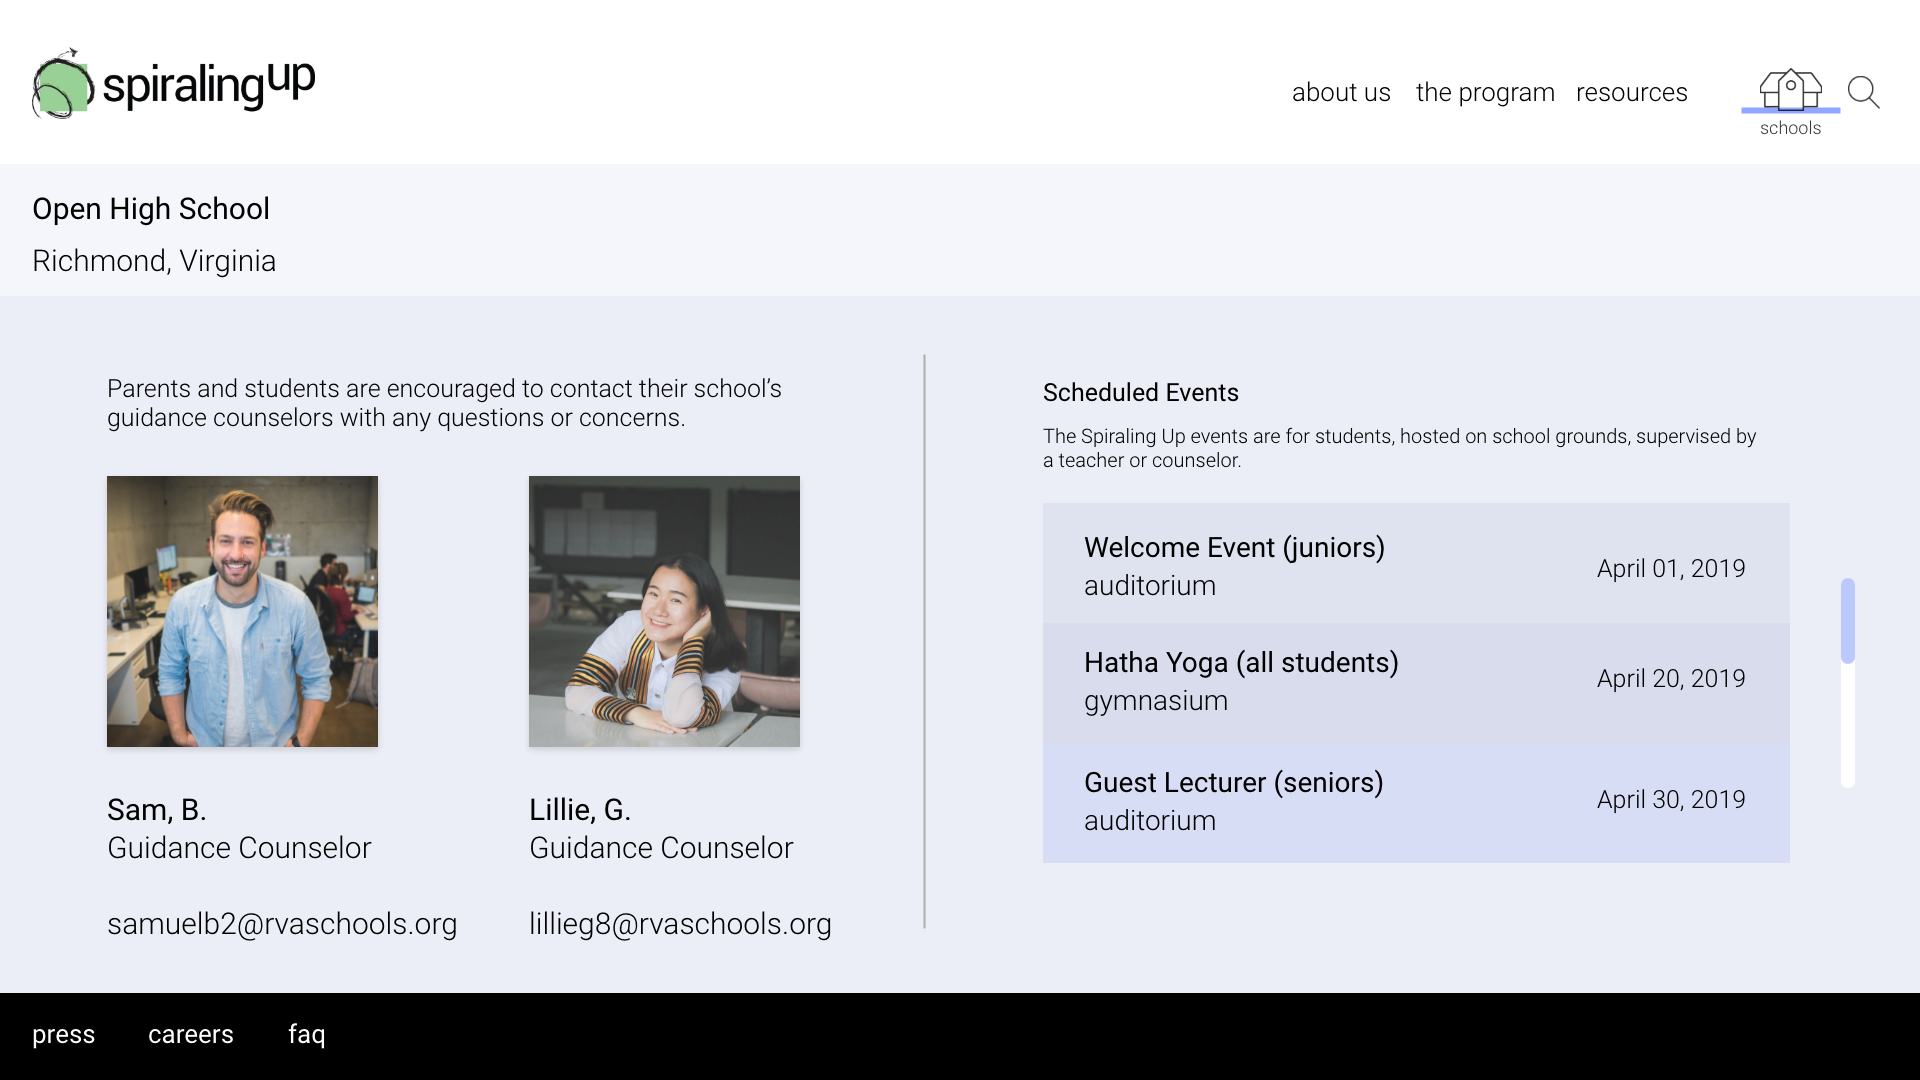
Task: Click the gymnasium location text
Action: (x=1156, y=701)
